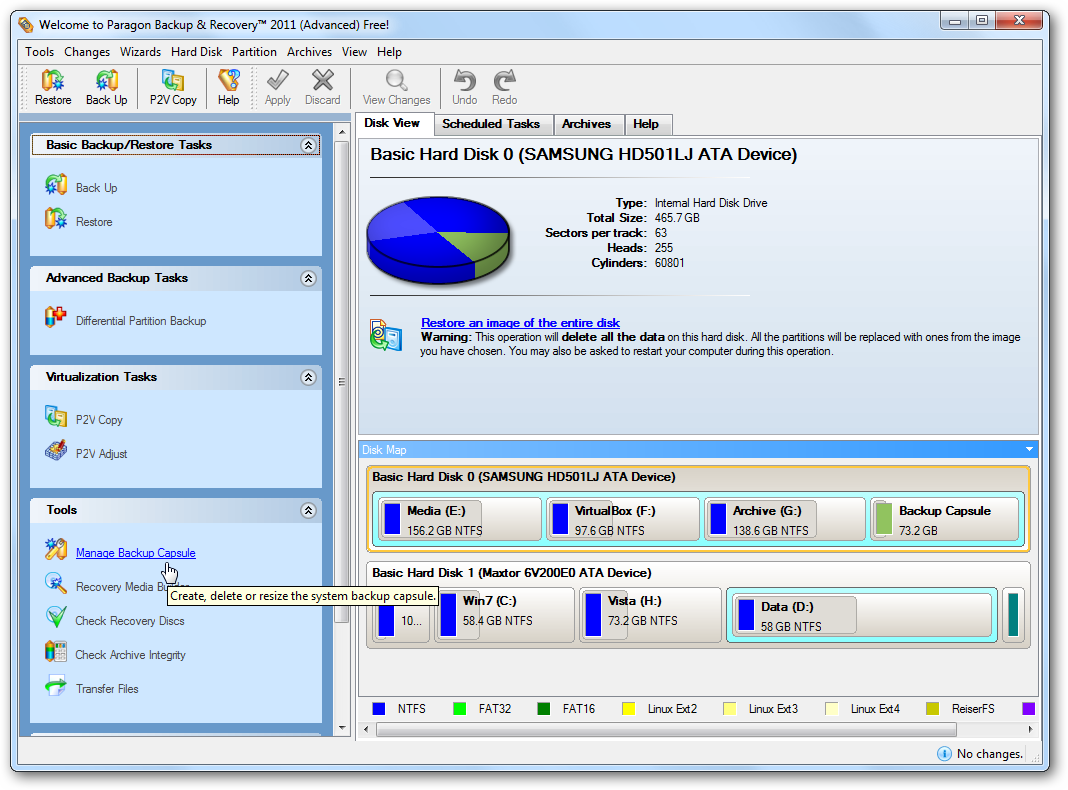The width and height of the screenshot is (1068, 790).
Task: Switch to the Help tab
Action: click(x=646, y=124)
